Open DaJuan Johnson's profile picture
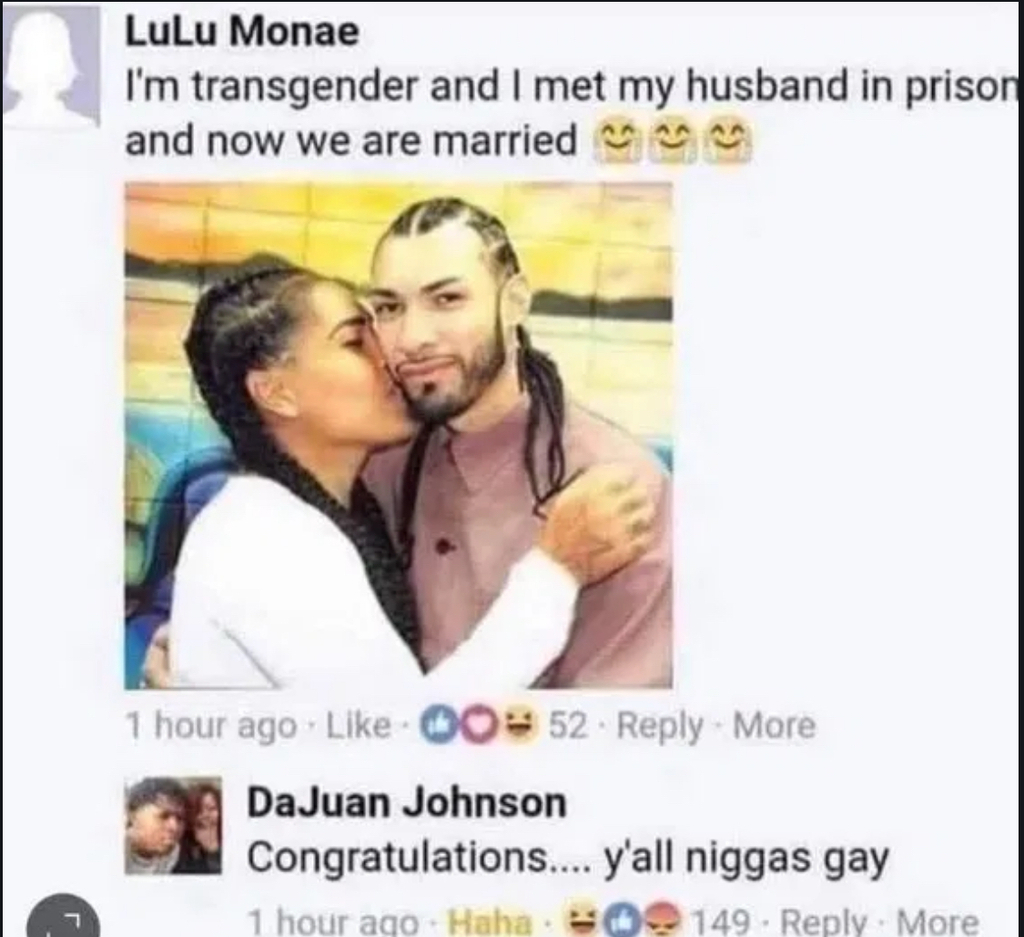The image size is (1024, 937). 173,825
